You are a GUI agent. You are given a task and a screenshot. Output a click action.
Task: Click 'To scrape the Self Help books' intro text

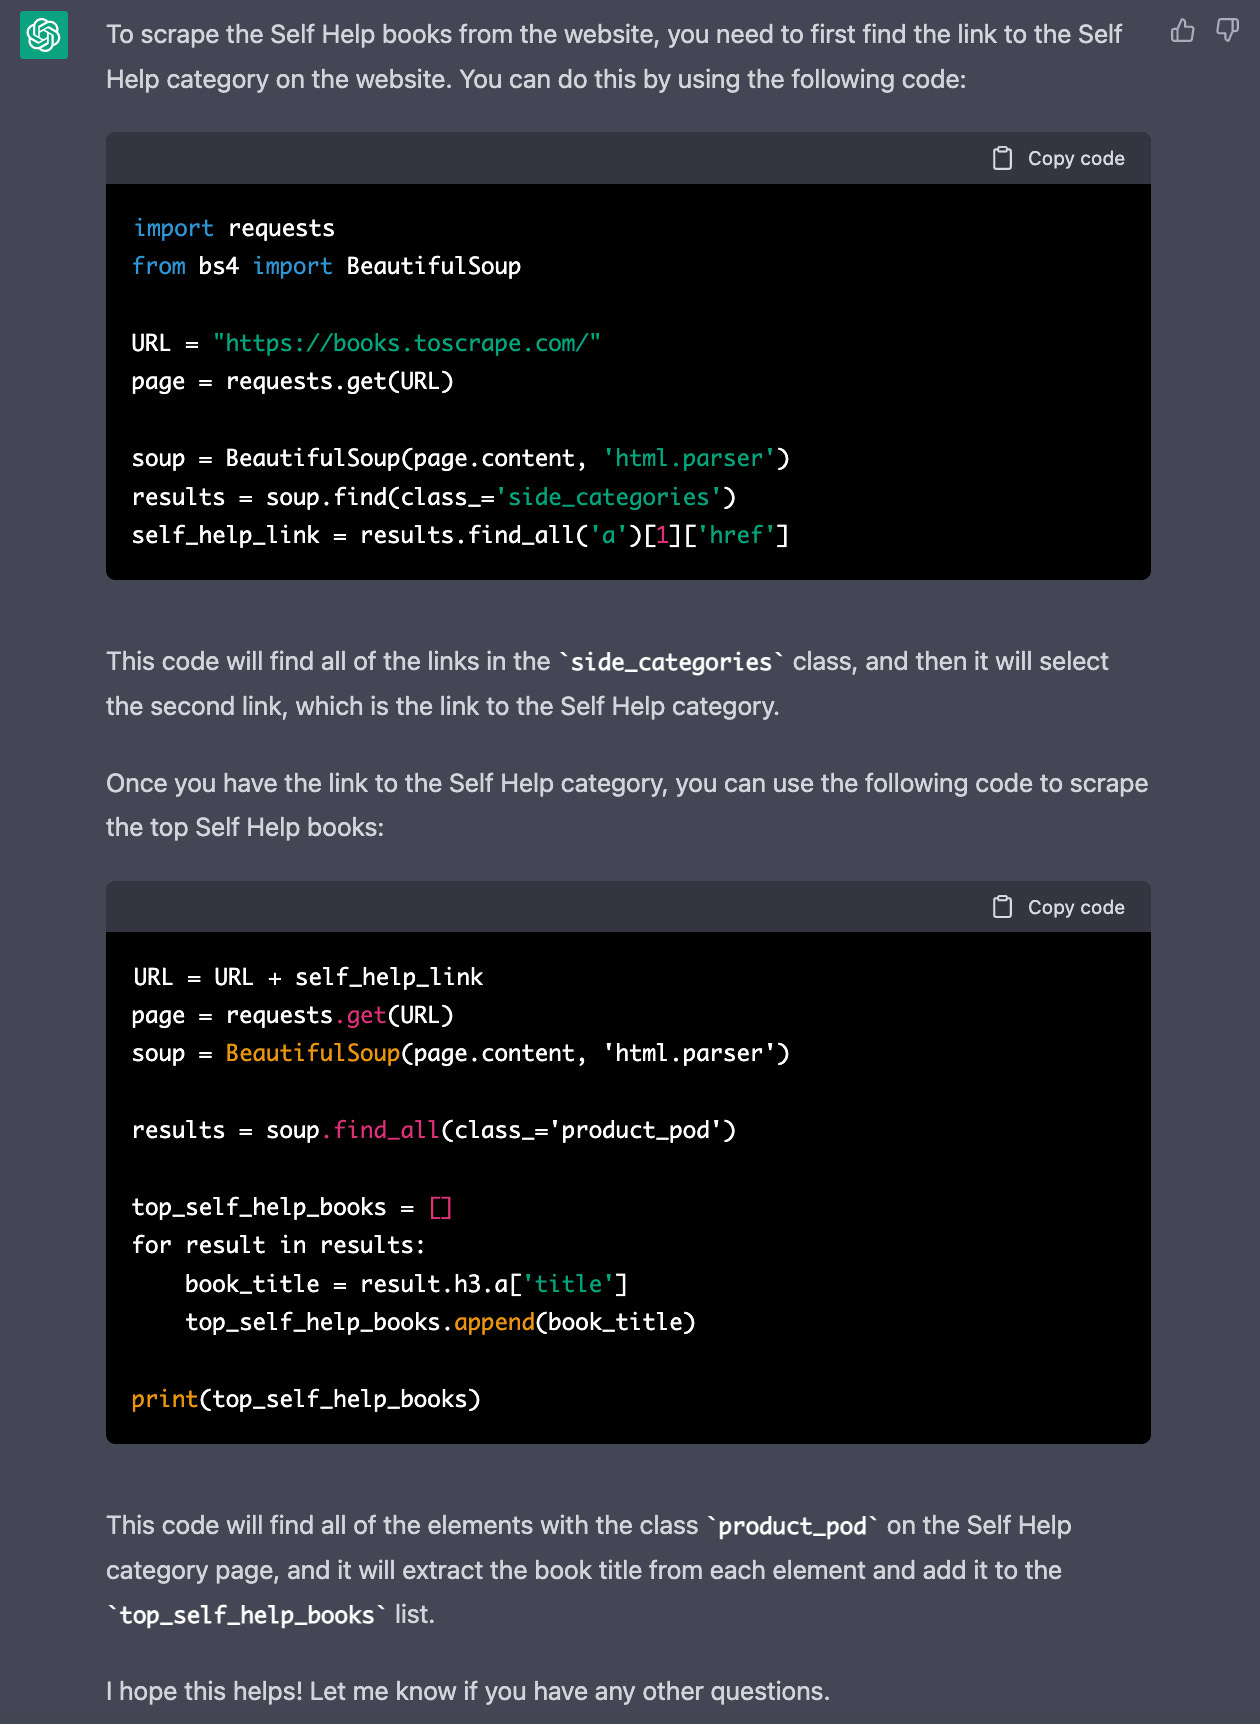[614, 56]
